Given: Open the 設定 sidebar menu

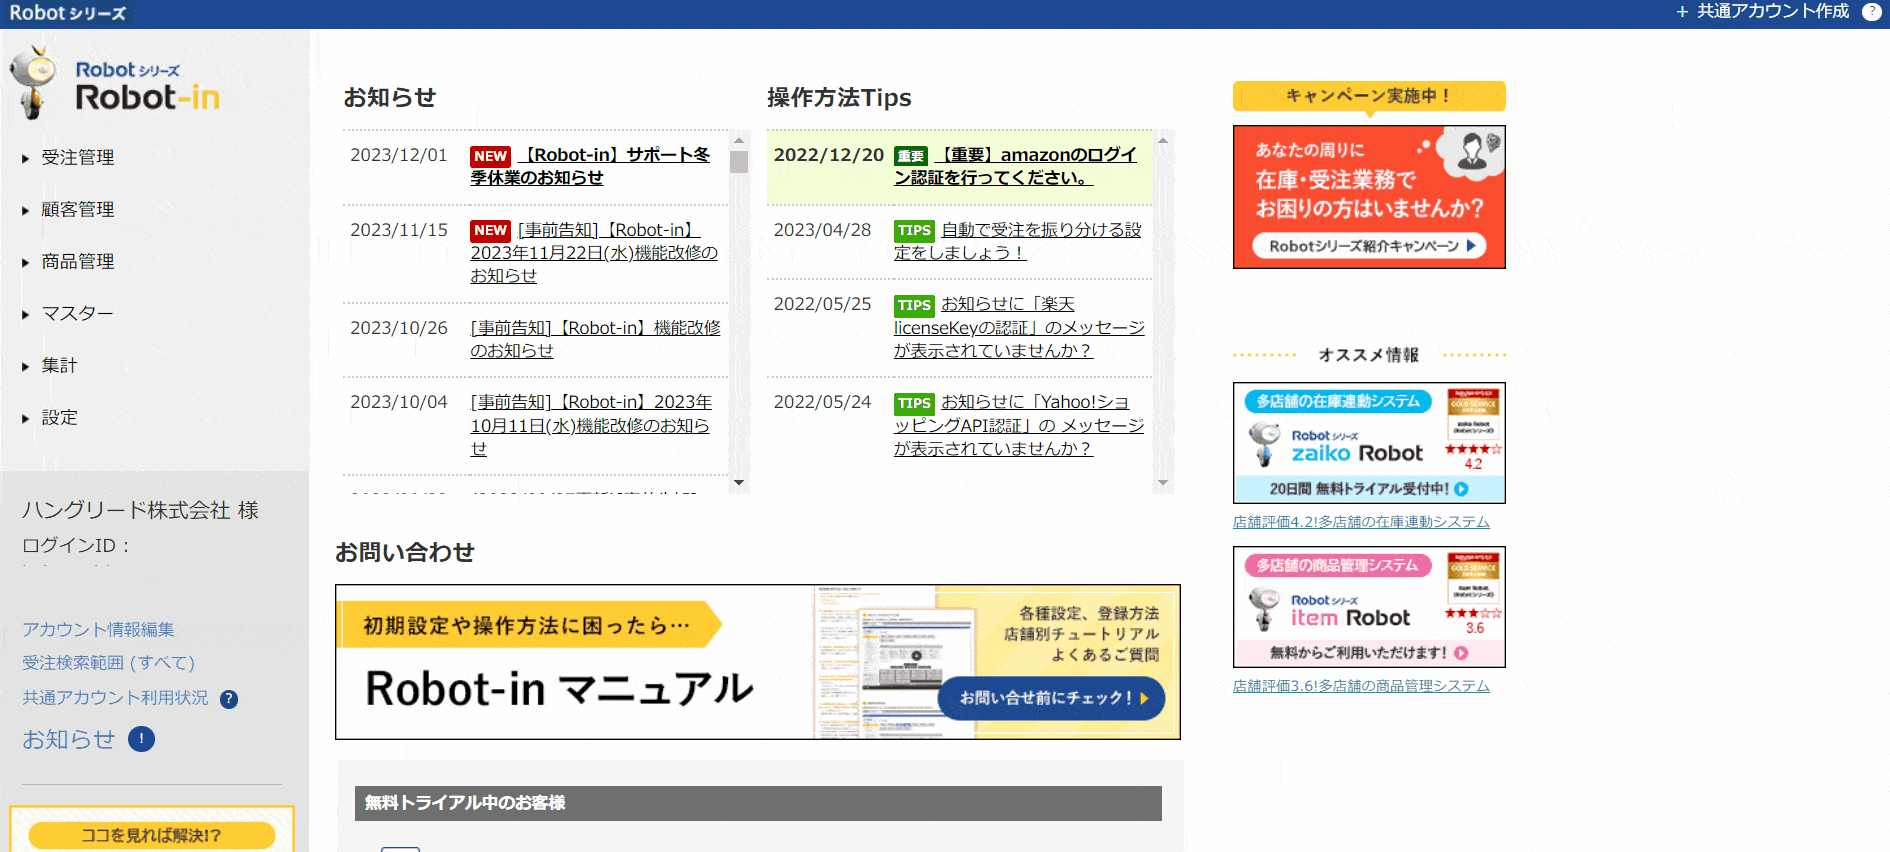Looking at the screenshot, I should [59, 418].
